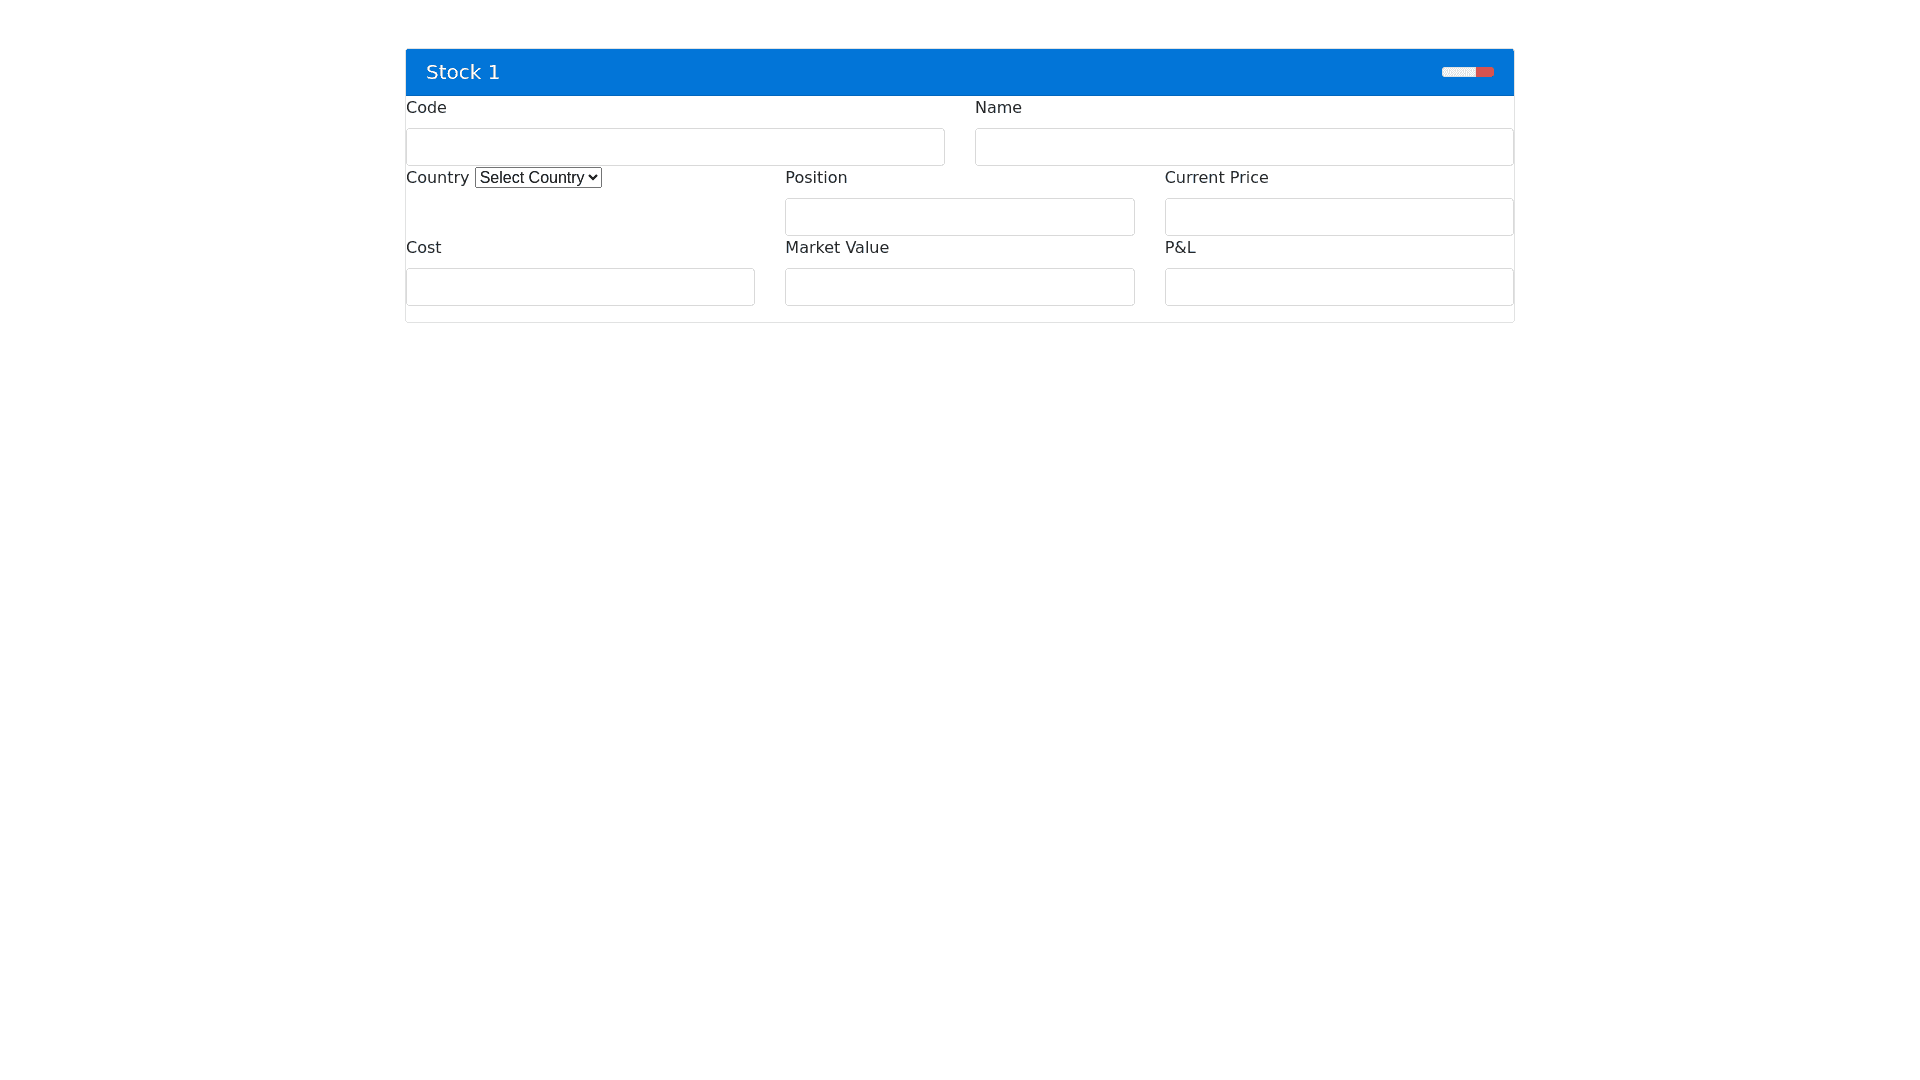
Task: Click the Current Price input box
Action: (1338, 217)
